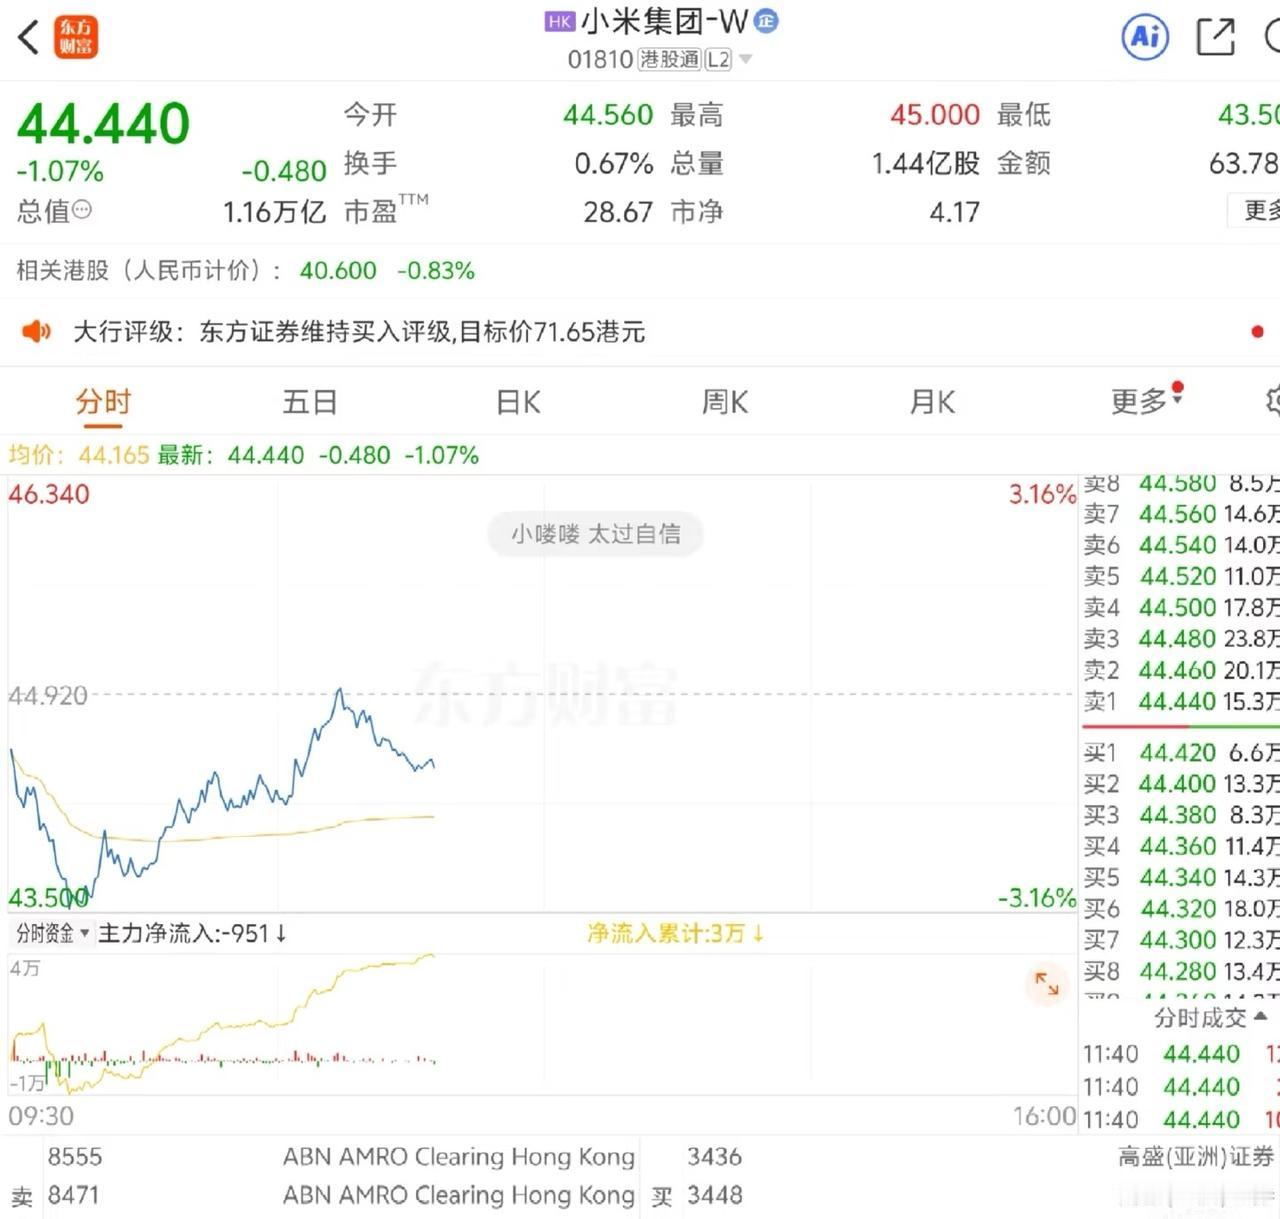1280x1219 pixels.
Task: Open the 更多 dropdown in the chart tabs
Action: (1141, 402)
